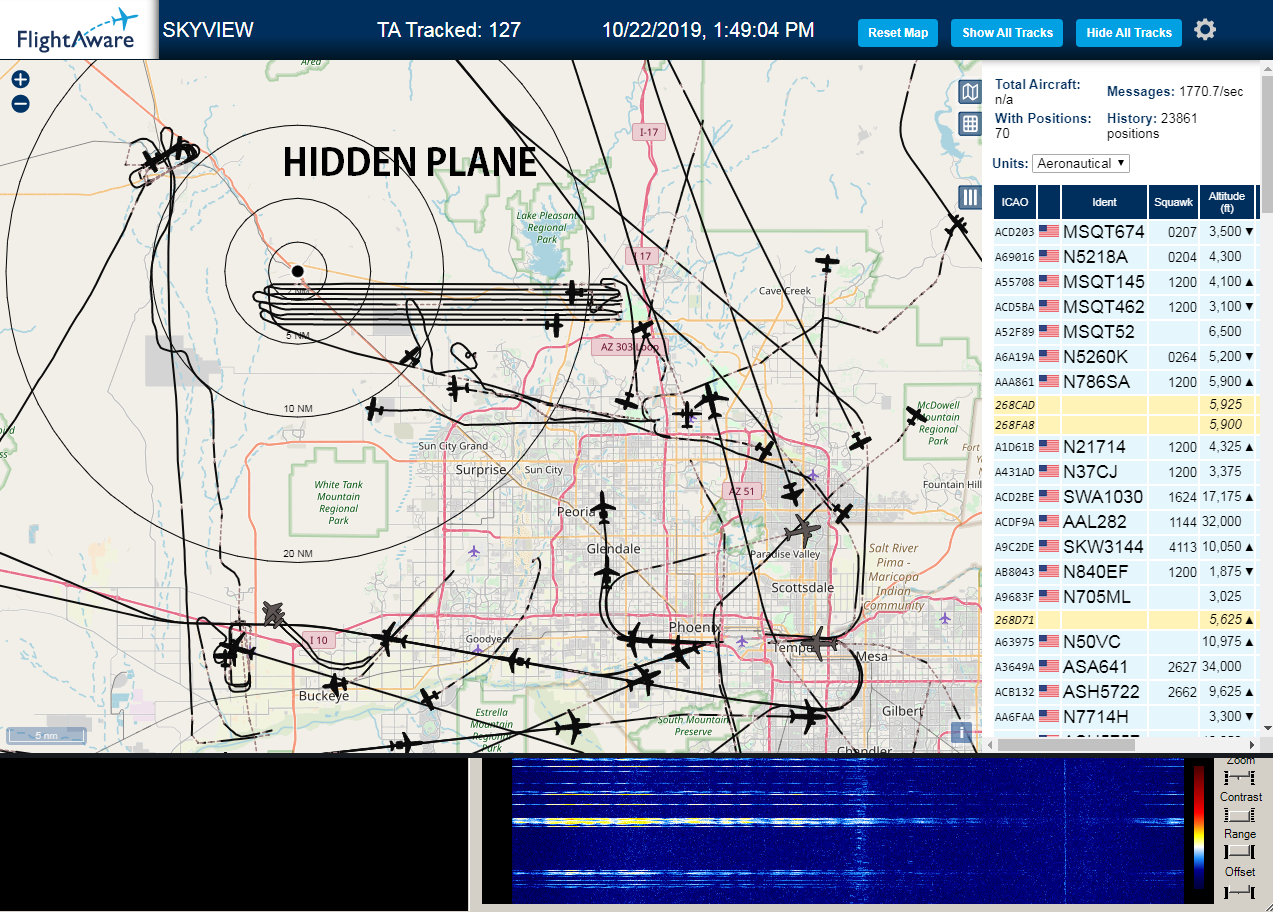1273x913 pixels.
Task: Sort table by Altitude (ft) column header
Action: point(1226,202)
